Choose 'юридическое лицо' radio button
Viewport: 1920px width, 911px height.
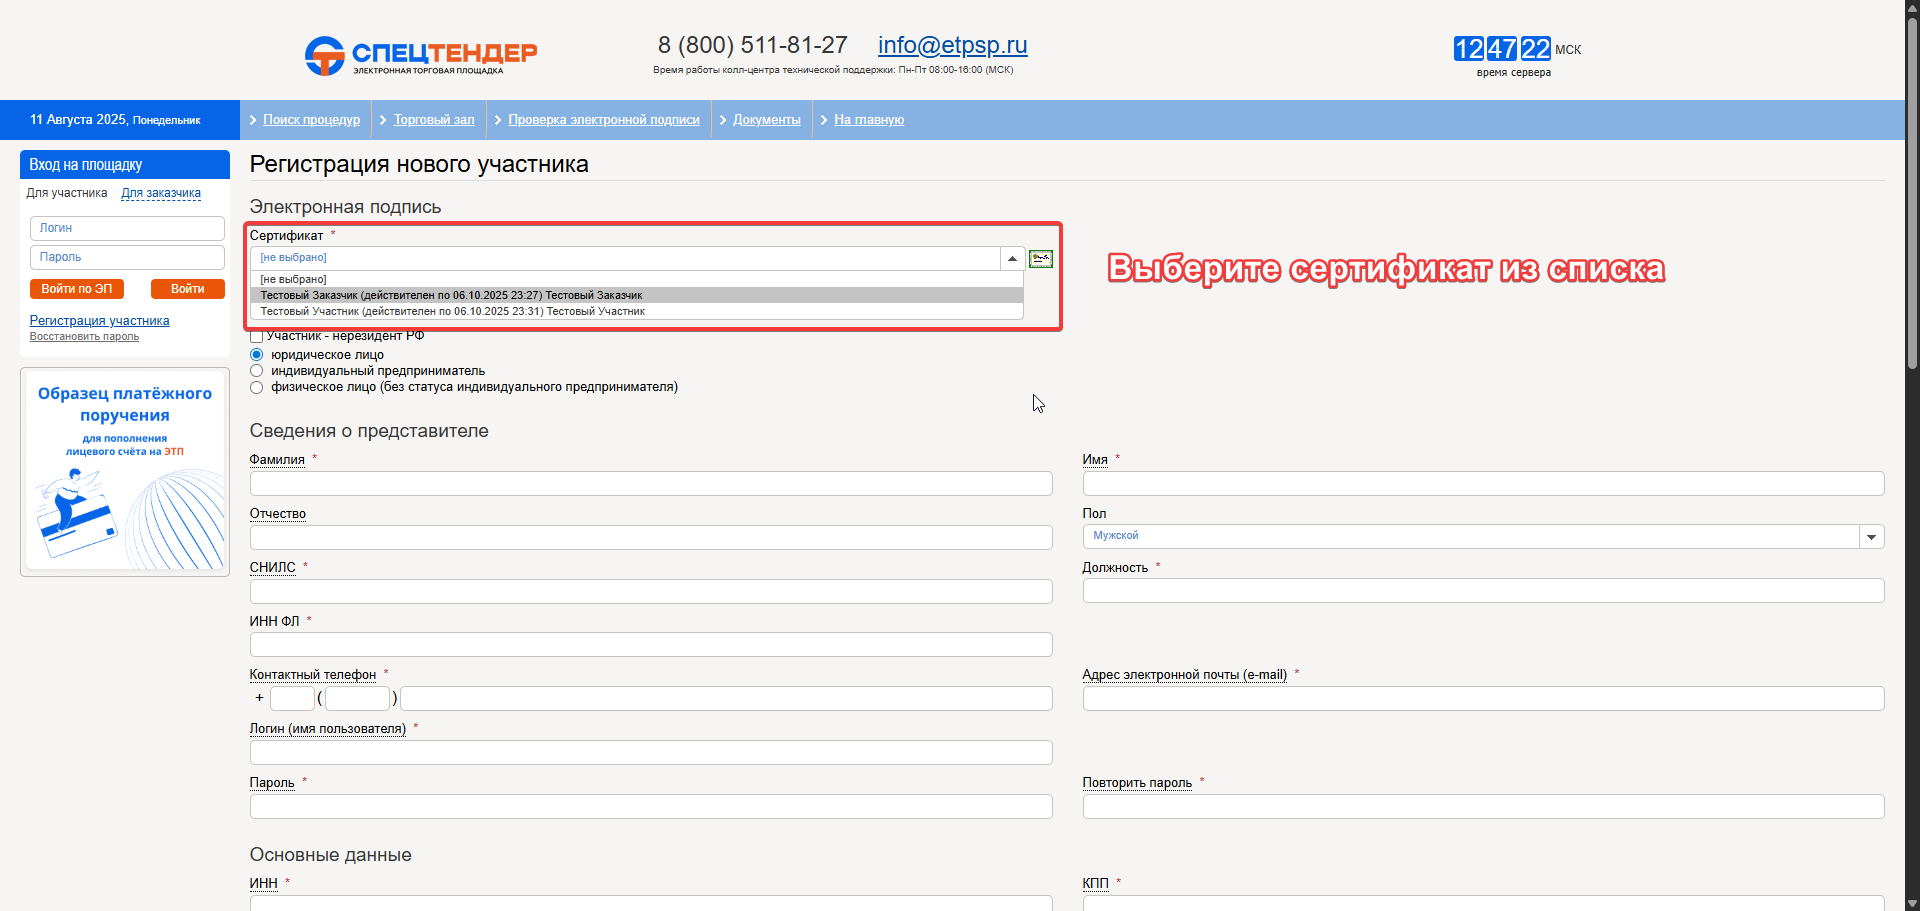[257, 355]
